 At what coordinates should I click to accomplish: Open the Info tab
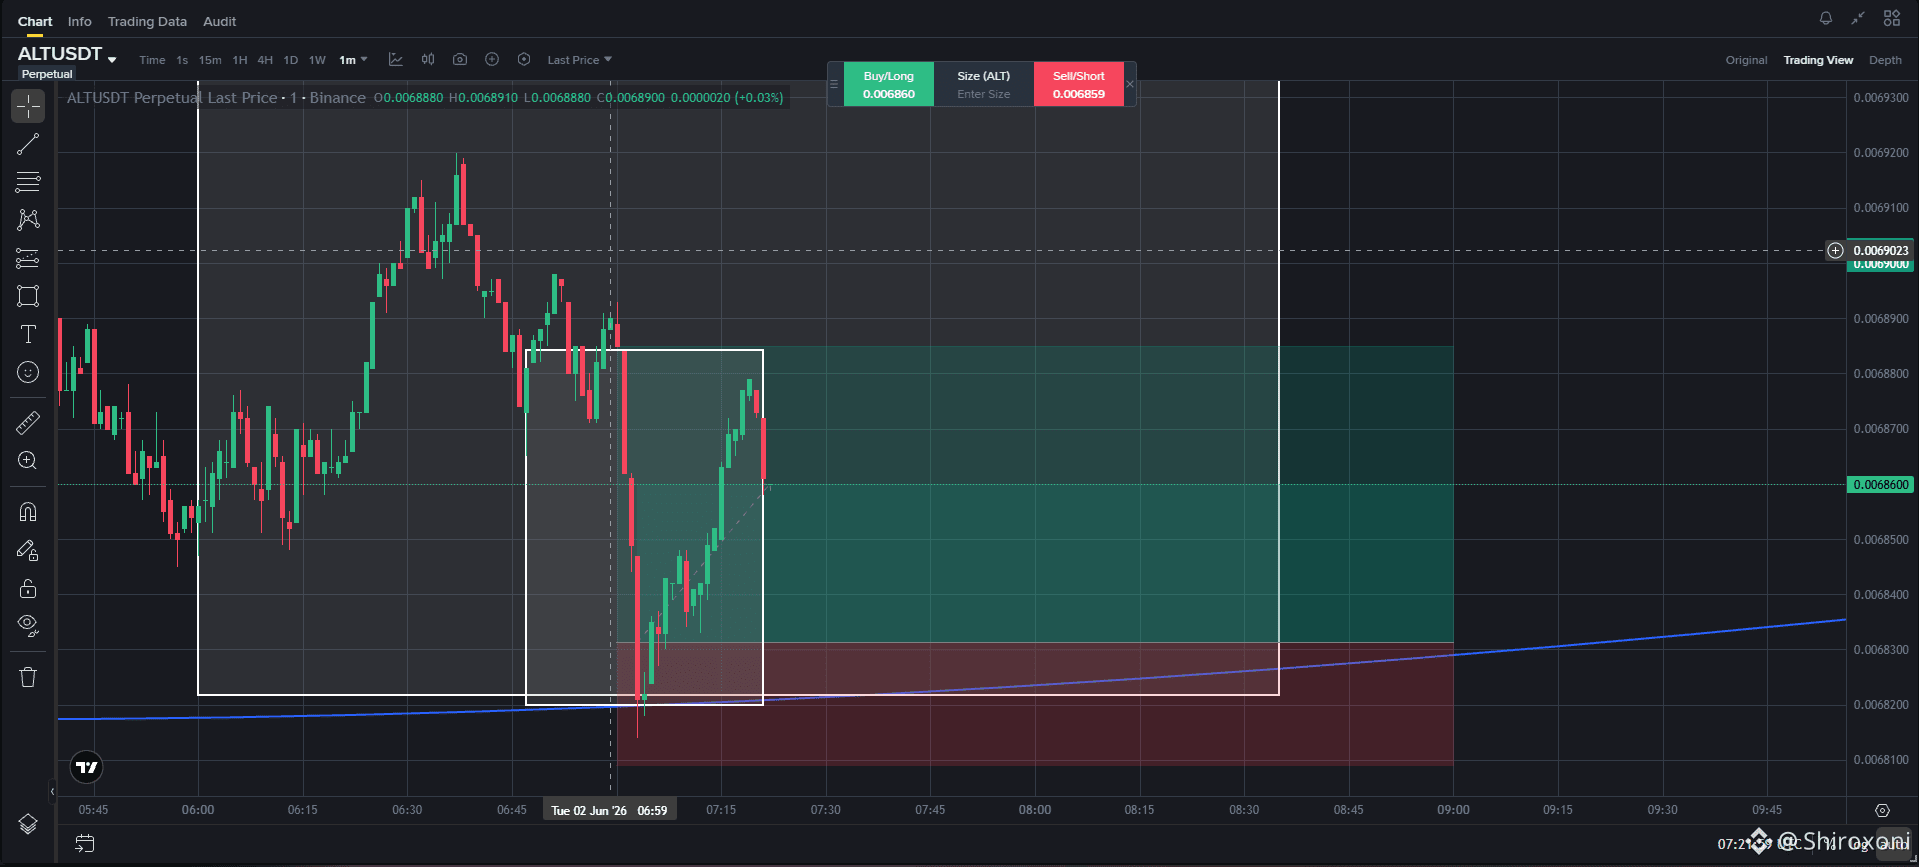click(80, 21)
